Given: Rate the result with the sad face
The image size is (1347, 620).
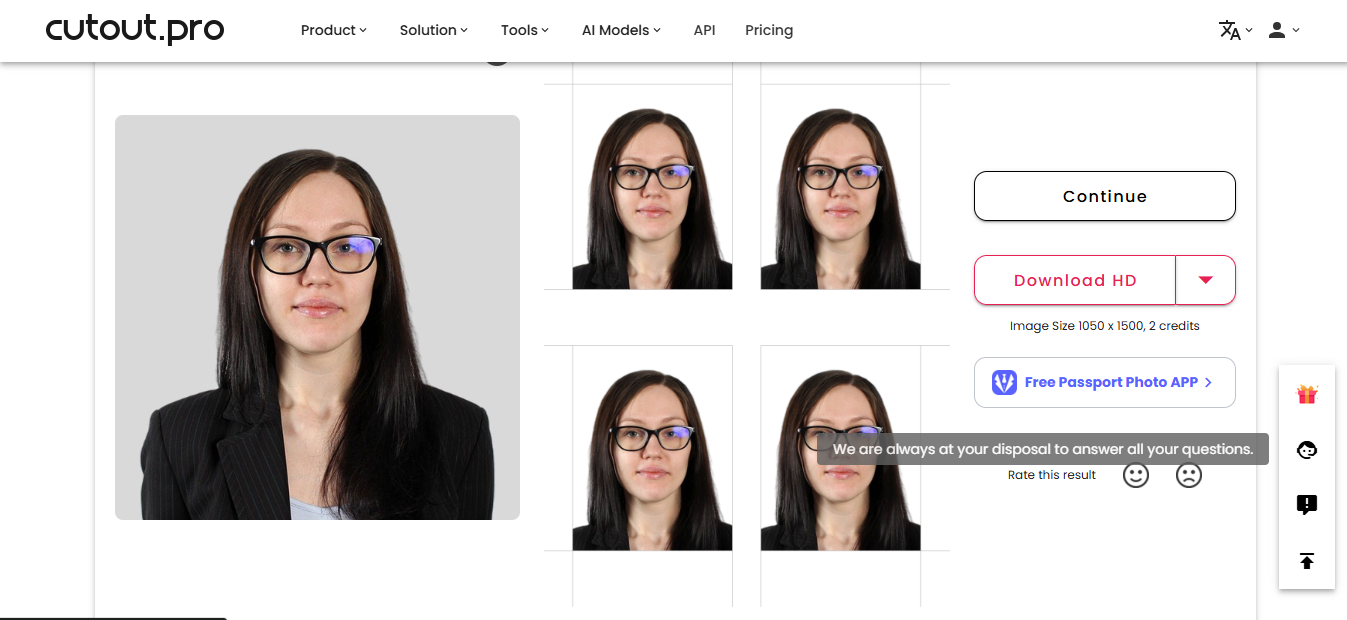Looking at the screenshot, I should point(1188,475).
